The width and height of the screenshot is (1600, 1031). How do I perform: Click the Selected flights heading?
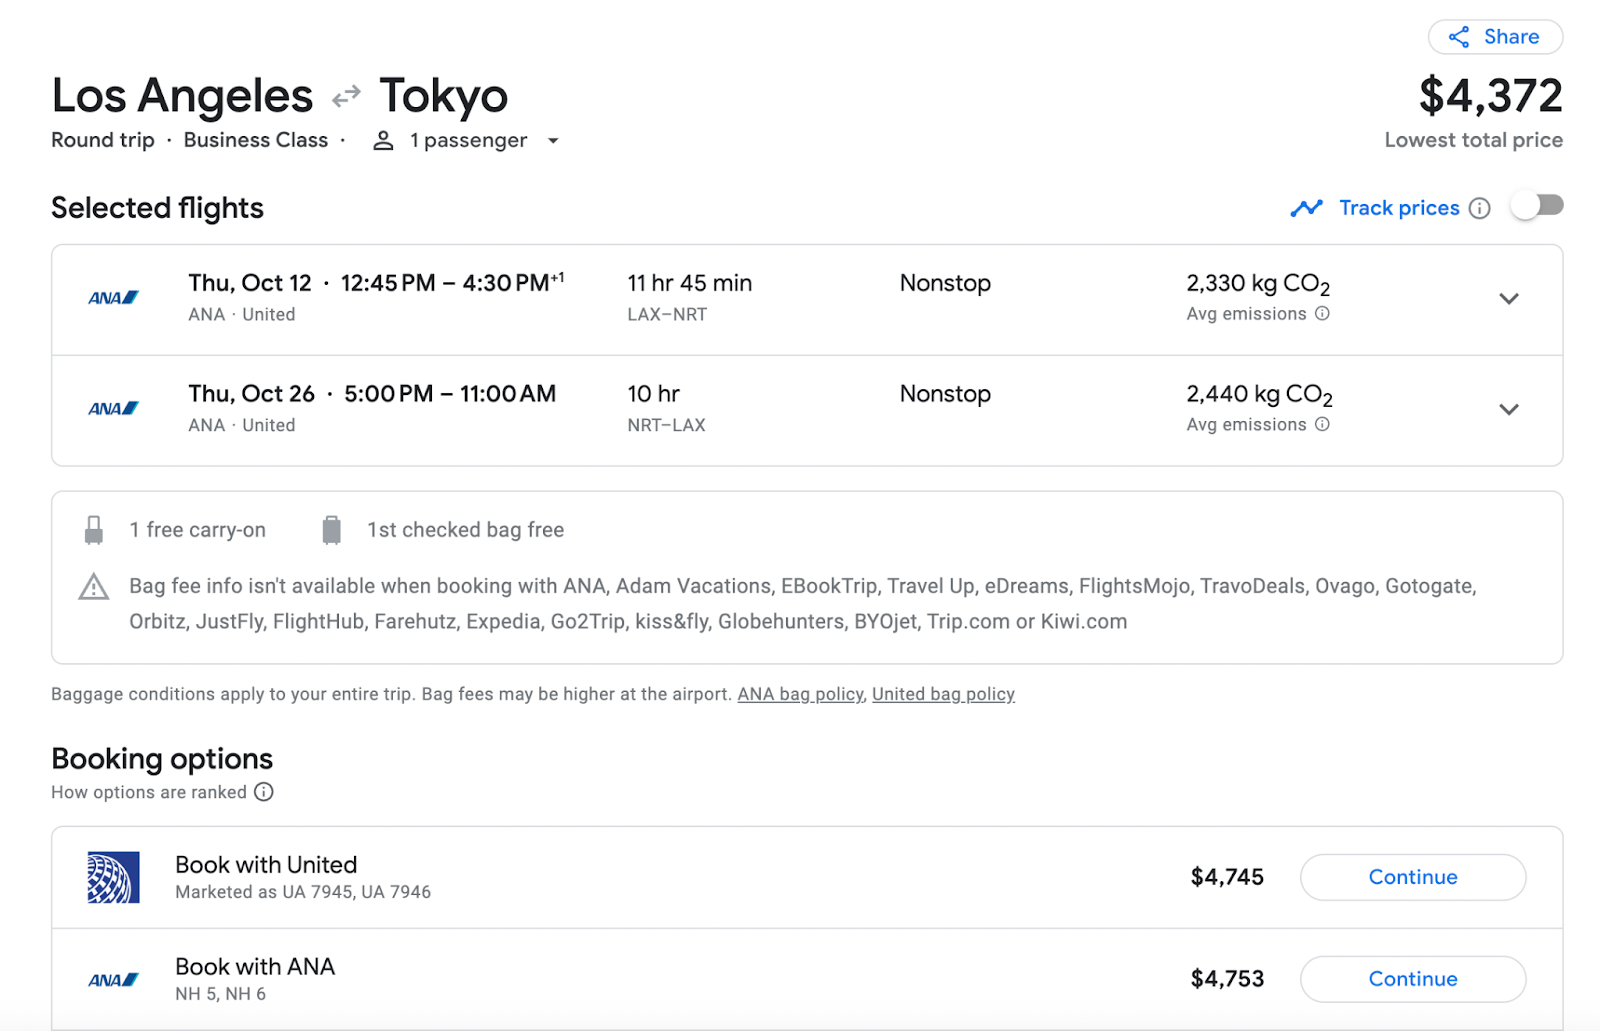157,208
